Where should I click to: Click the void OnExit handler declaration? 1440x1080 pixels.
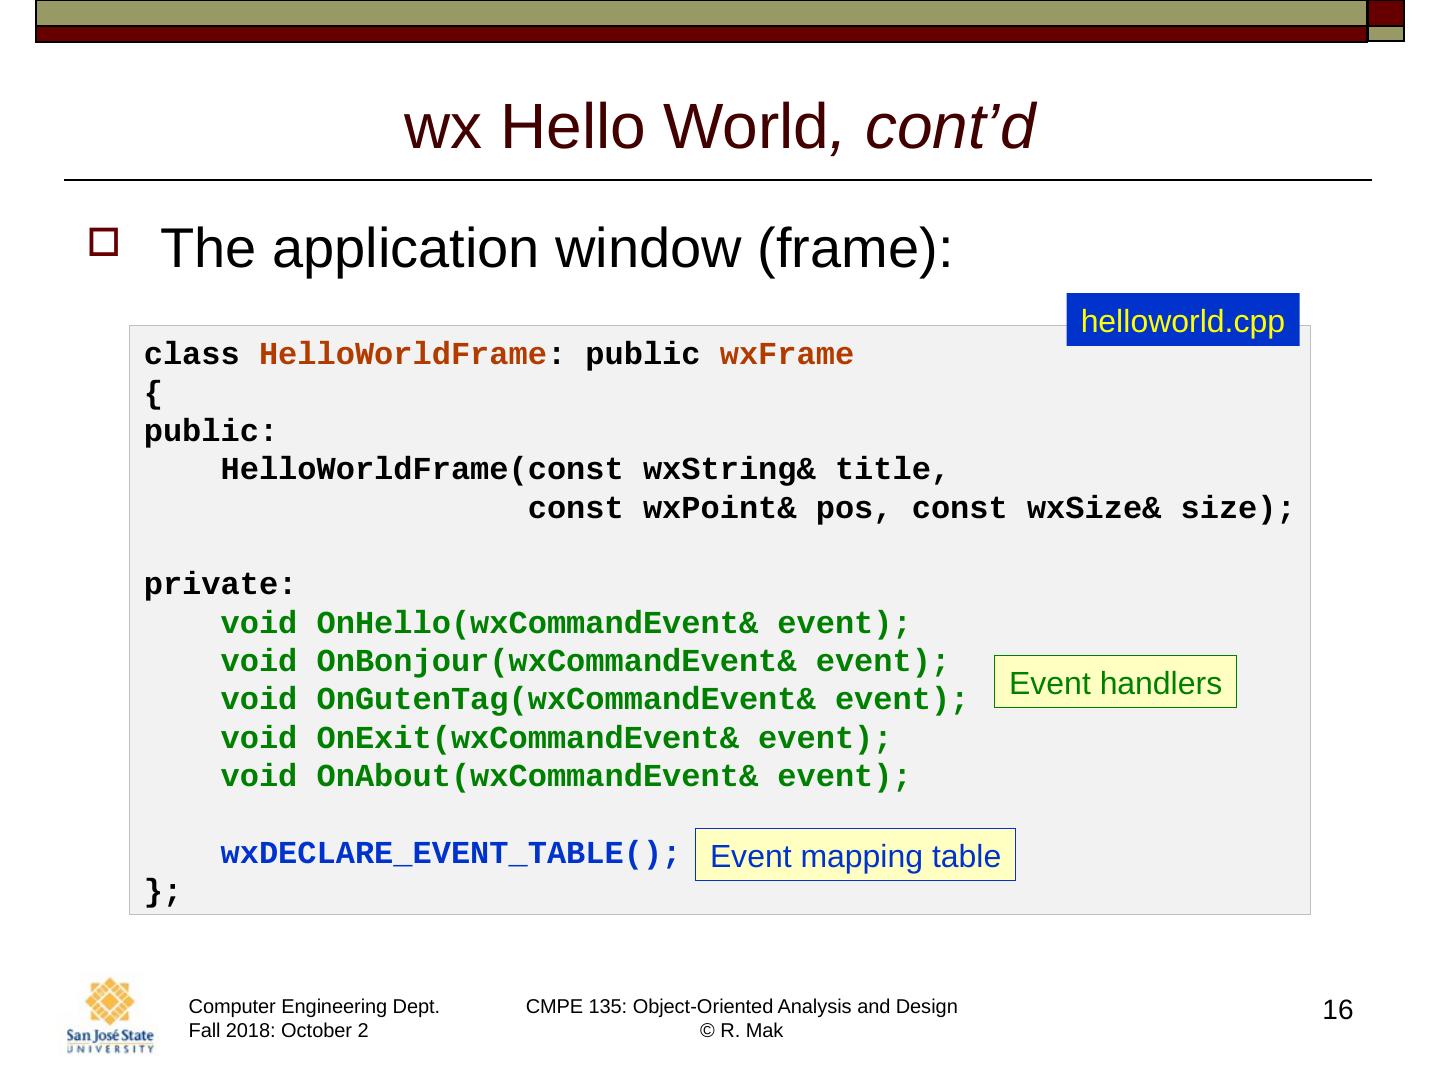[x=555, y=739]
